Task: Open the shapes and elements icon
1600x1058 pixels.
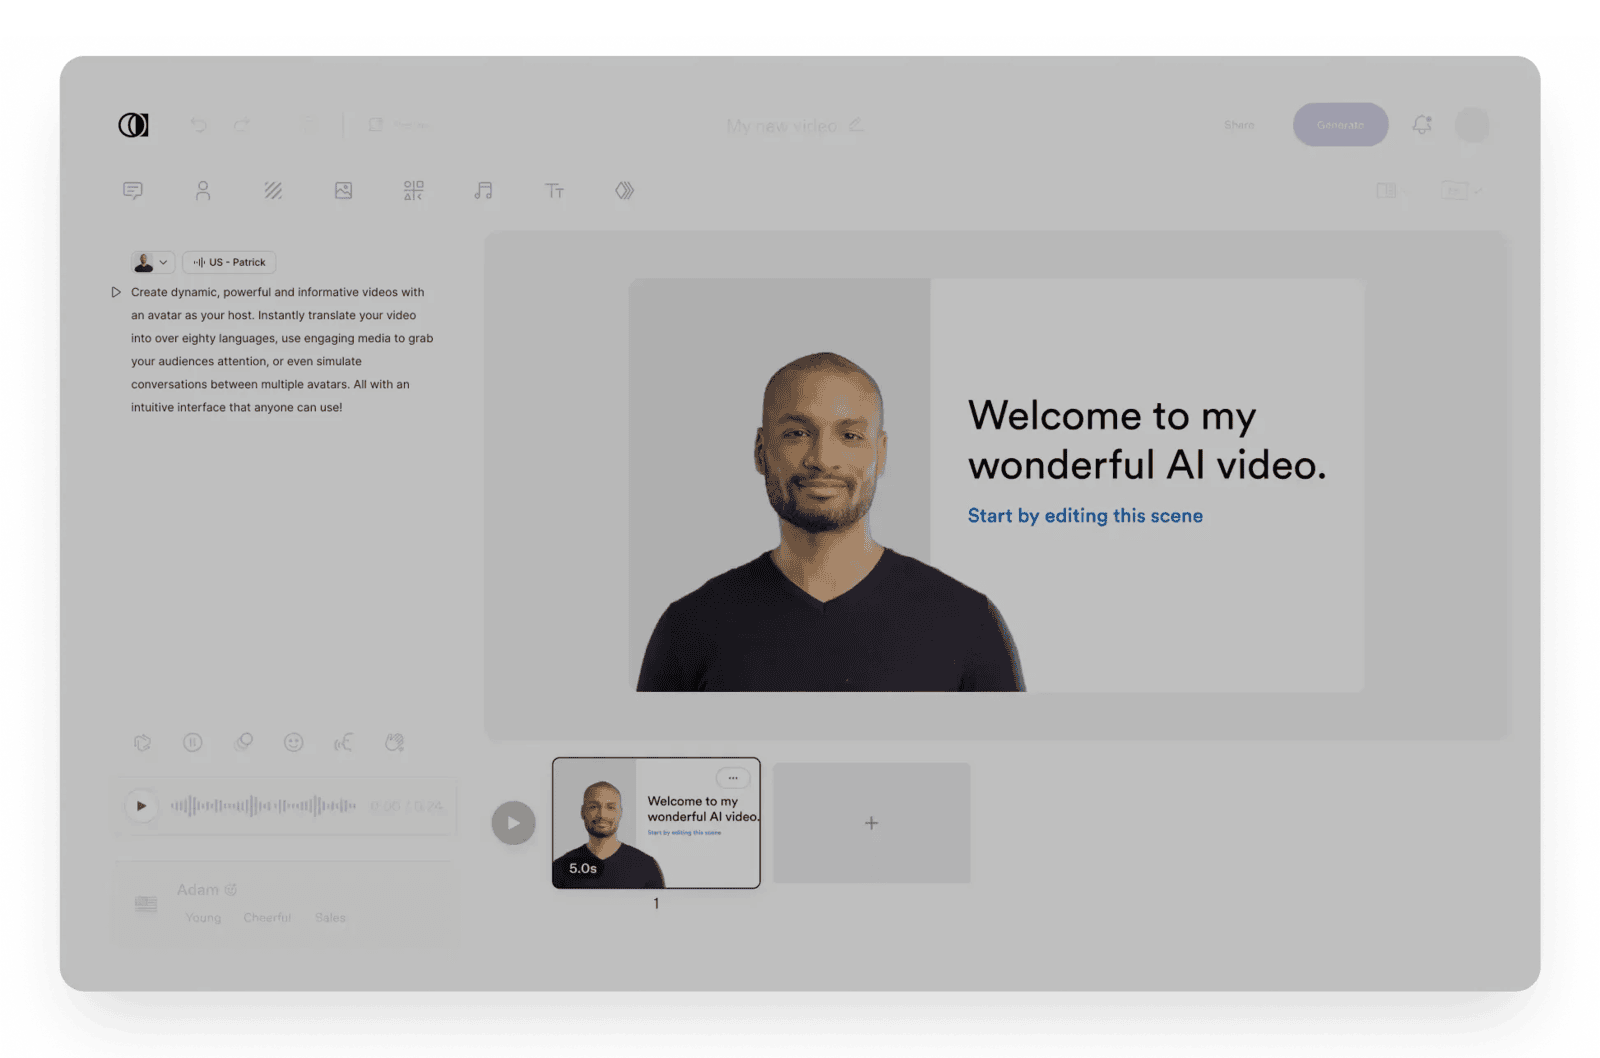Action: click(413, 190)
